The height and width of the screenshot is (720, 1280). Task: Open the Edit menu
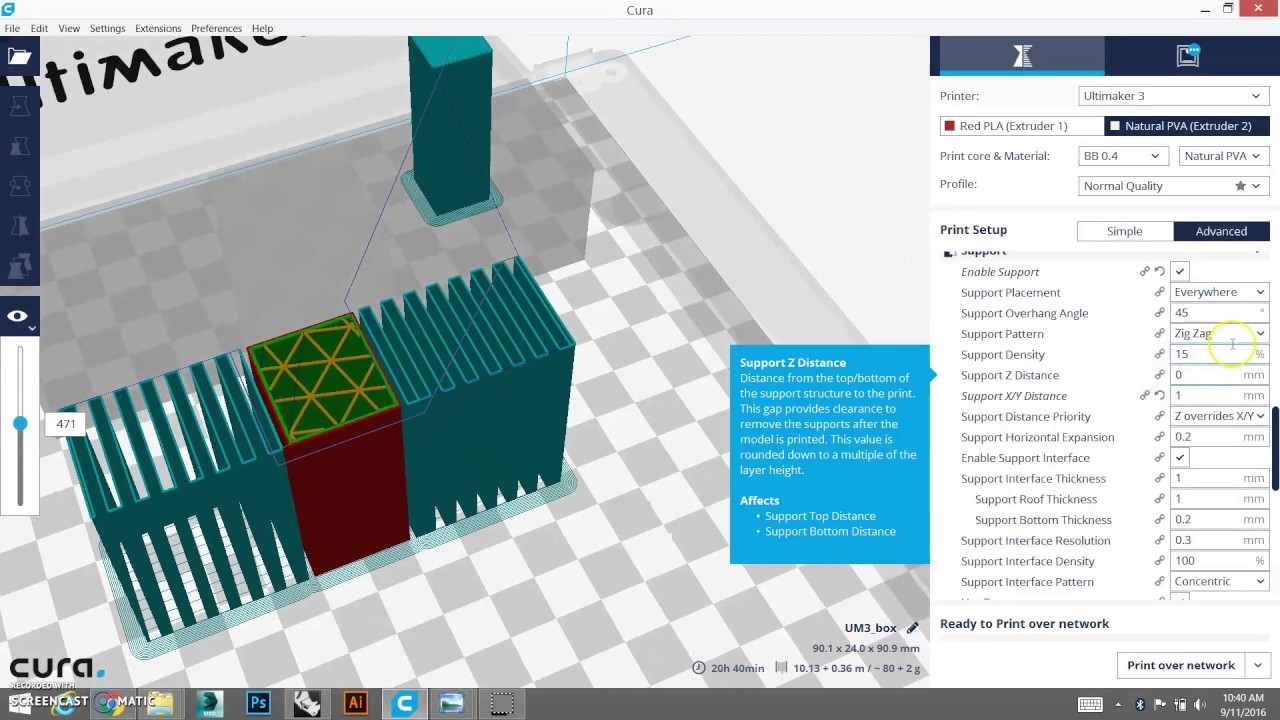point(39,28)
